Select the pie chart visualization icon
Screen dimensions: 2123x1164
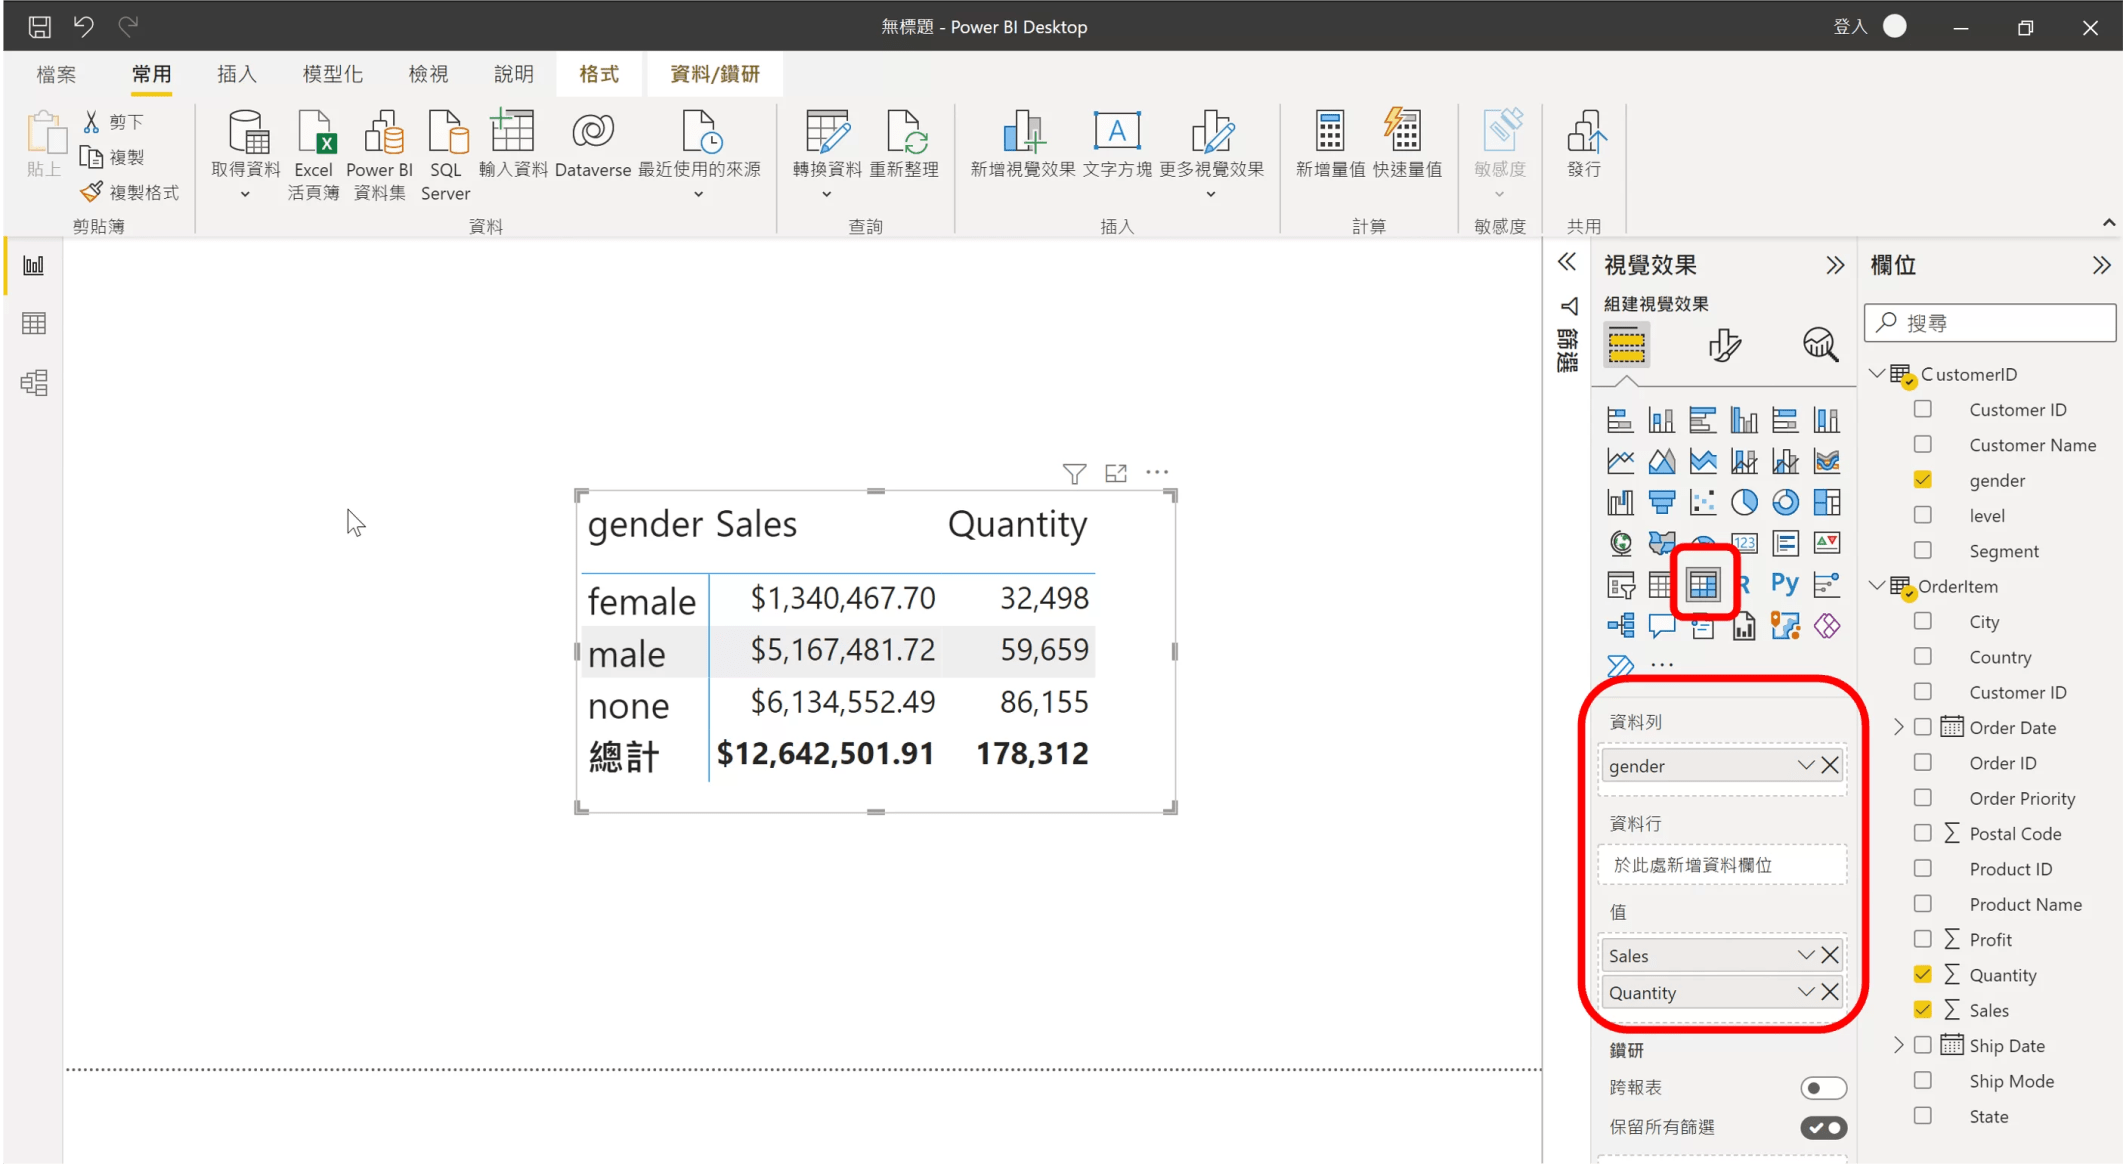1745,502
